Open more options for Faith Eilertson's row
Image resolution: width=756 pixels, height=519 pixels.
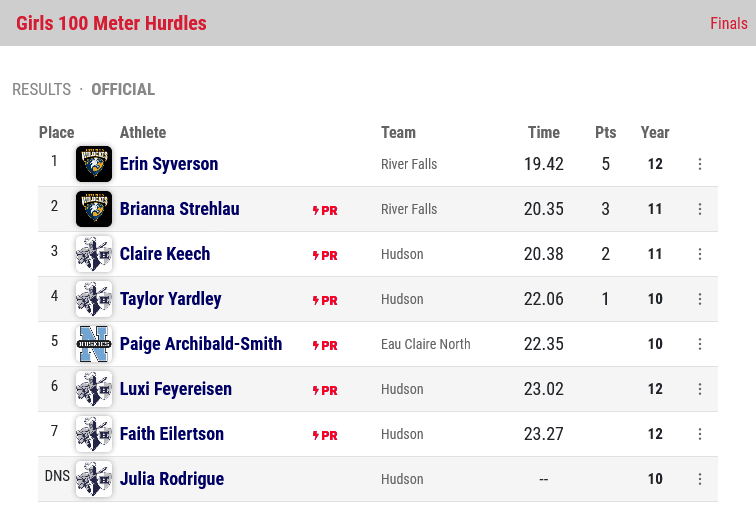pyautogui.click(x=700, y=434)
